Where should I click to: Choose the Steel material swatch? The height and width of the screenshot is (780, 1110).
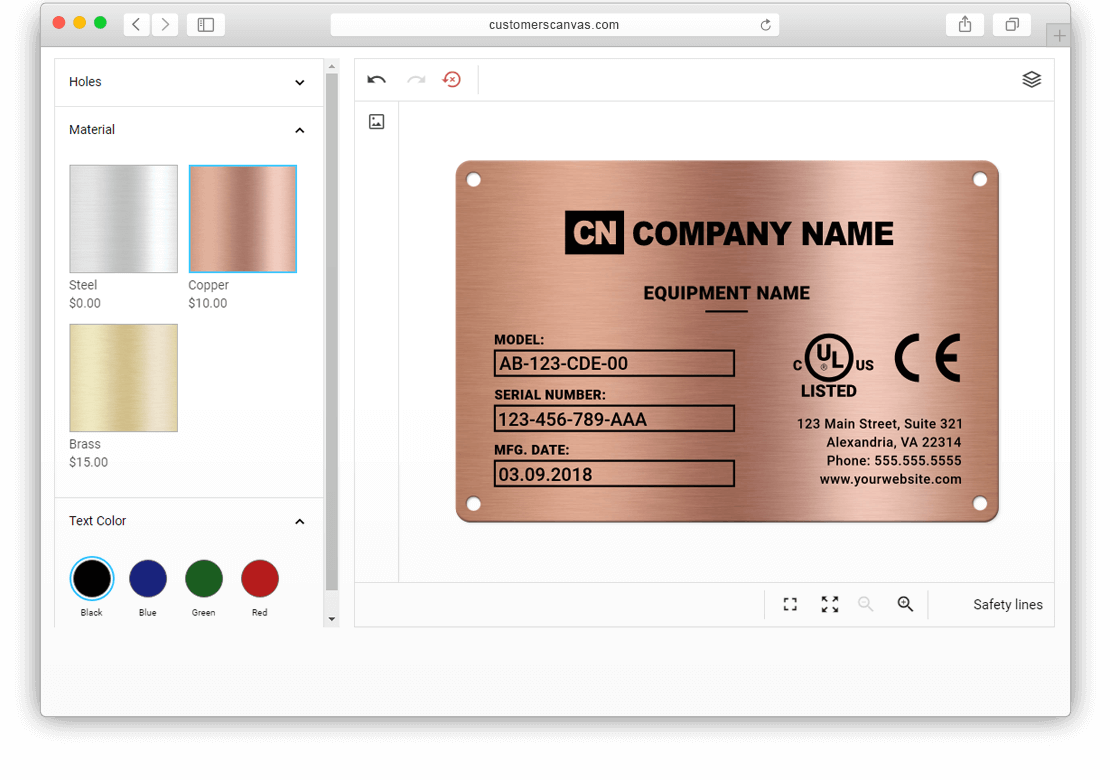tap(123, 219)
